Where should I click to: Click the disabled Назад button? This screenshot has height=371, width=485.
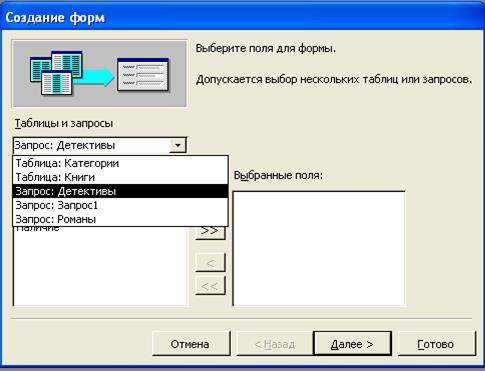274,344
